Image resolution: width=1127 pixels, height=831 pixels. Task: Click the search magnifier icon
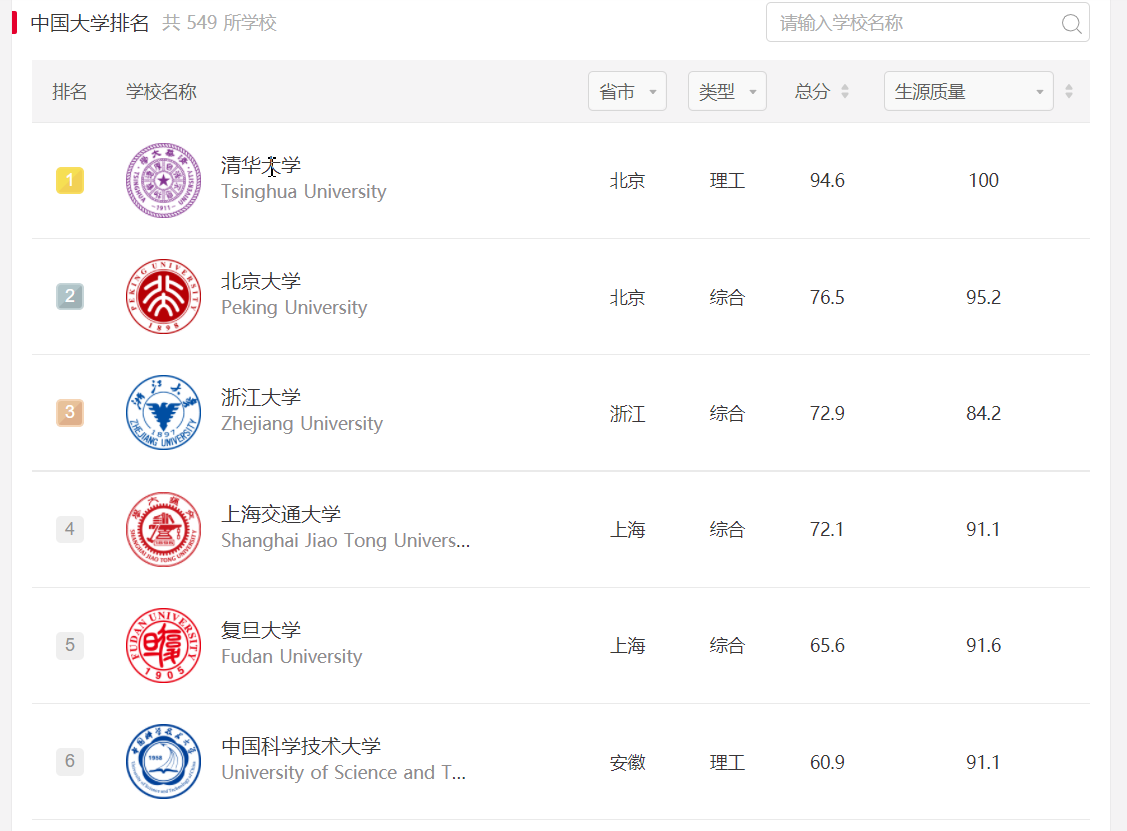click(1071, 23)
